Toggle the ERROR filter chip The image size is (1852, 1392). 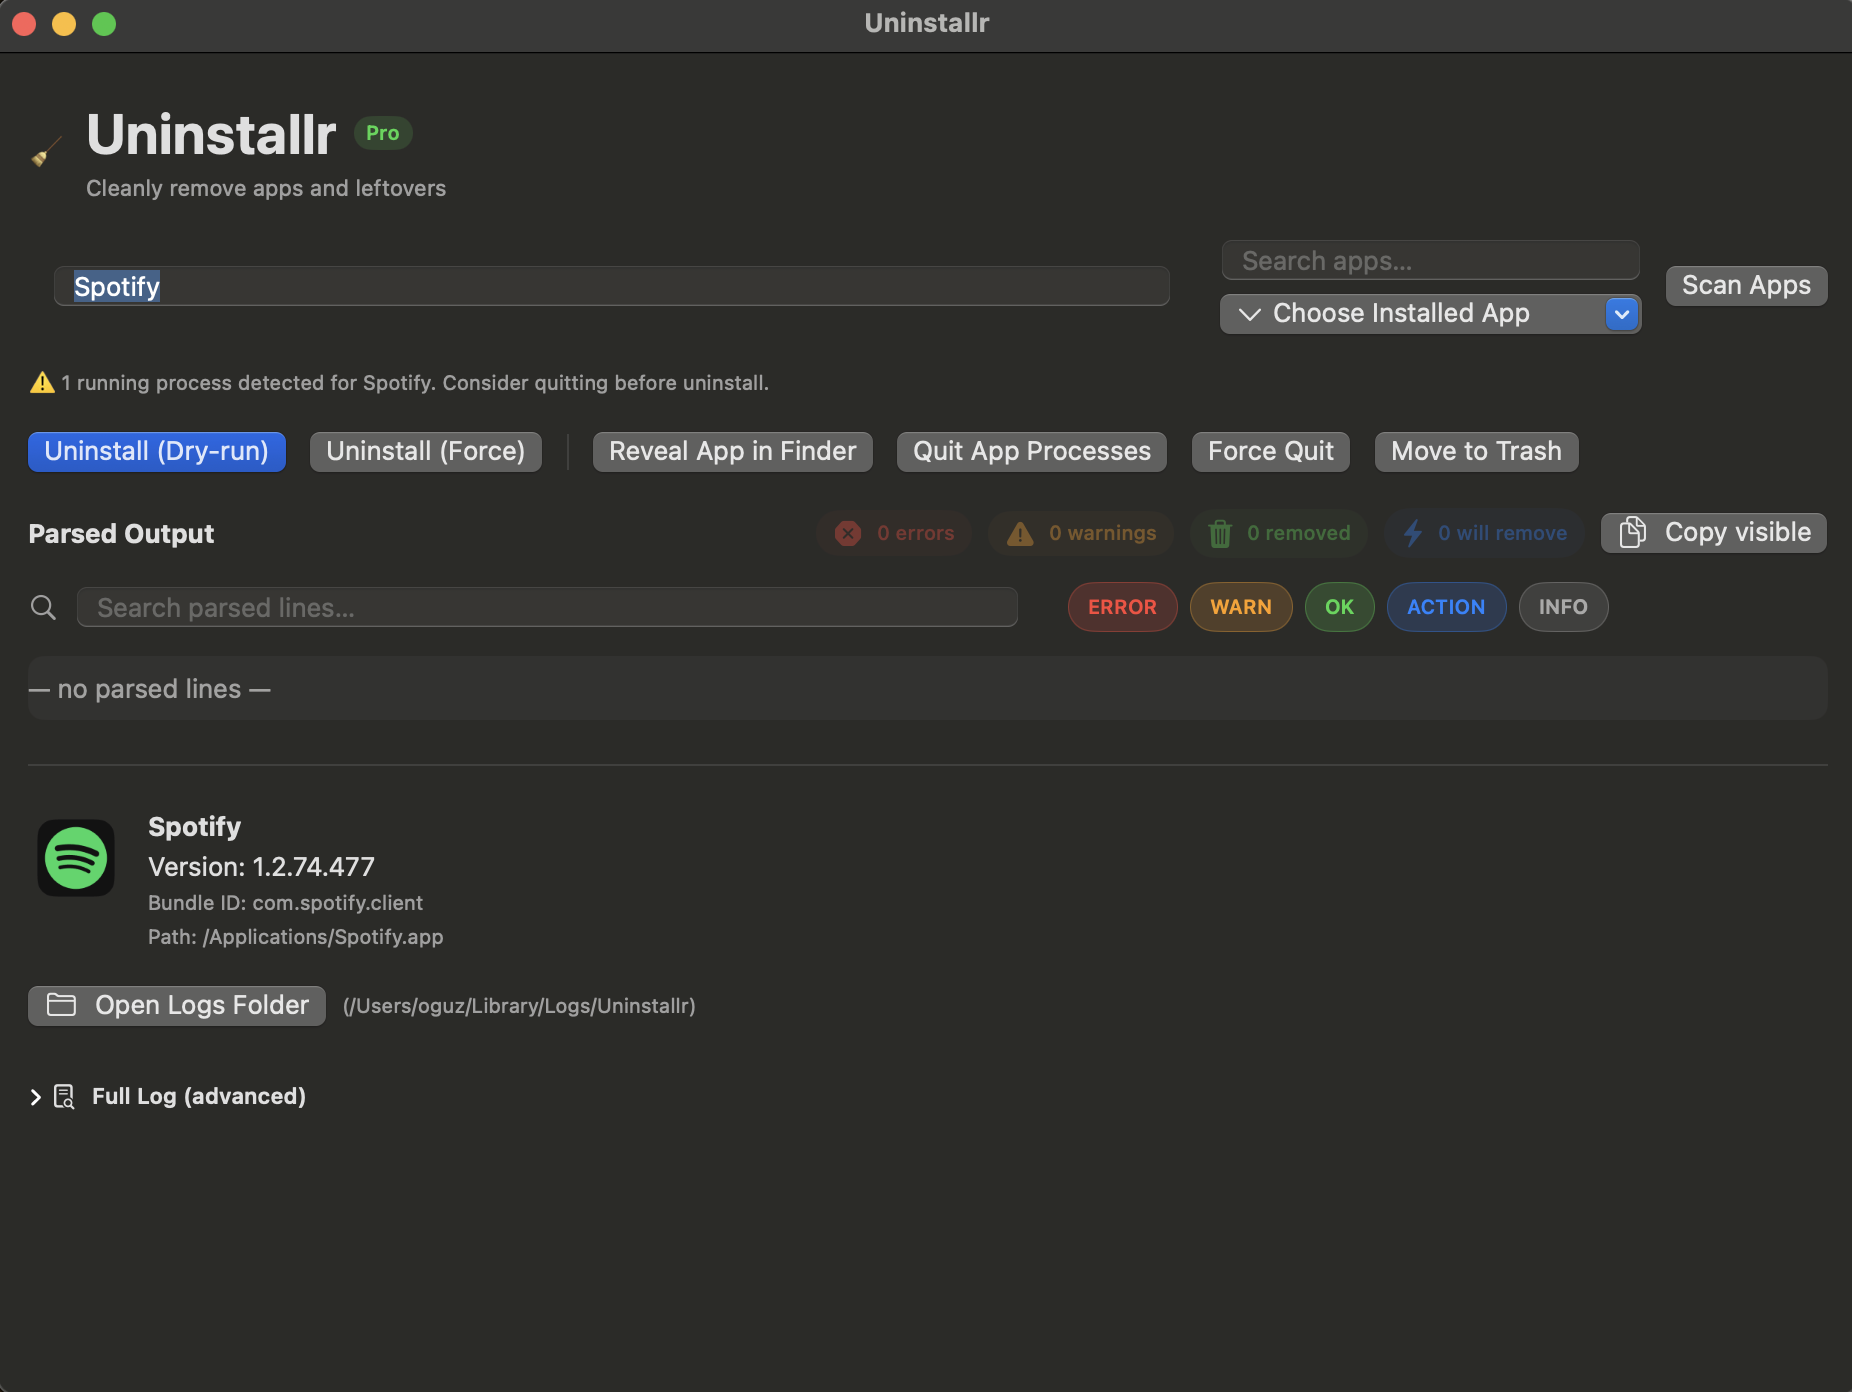(x=1122, y=607)
